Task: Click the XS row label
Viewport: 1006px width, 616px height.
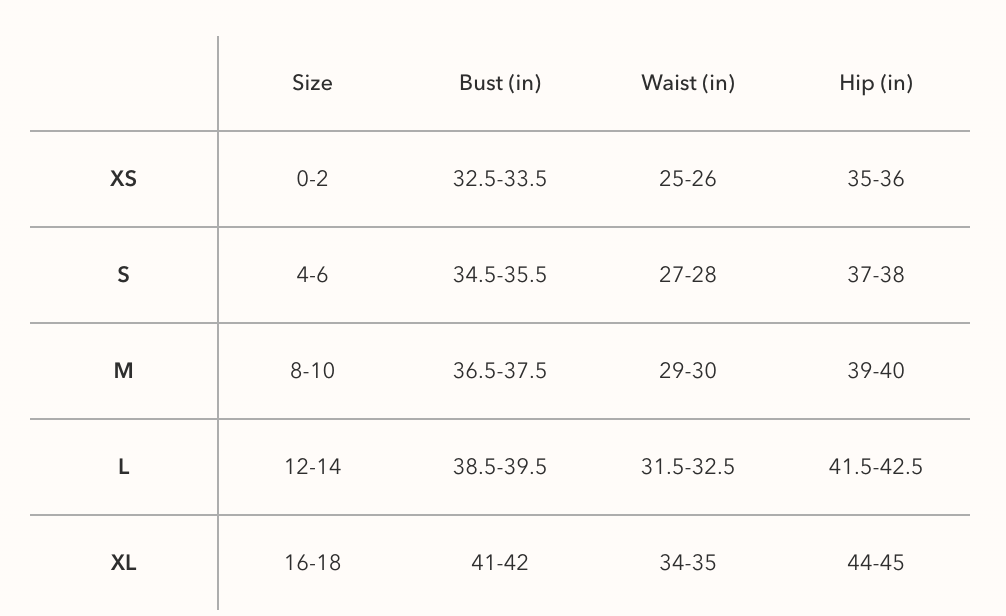Action: [123, 179]
